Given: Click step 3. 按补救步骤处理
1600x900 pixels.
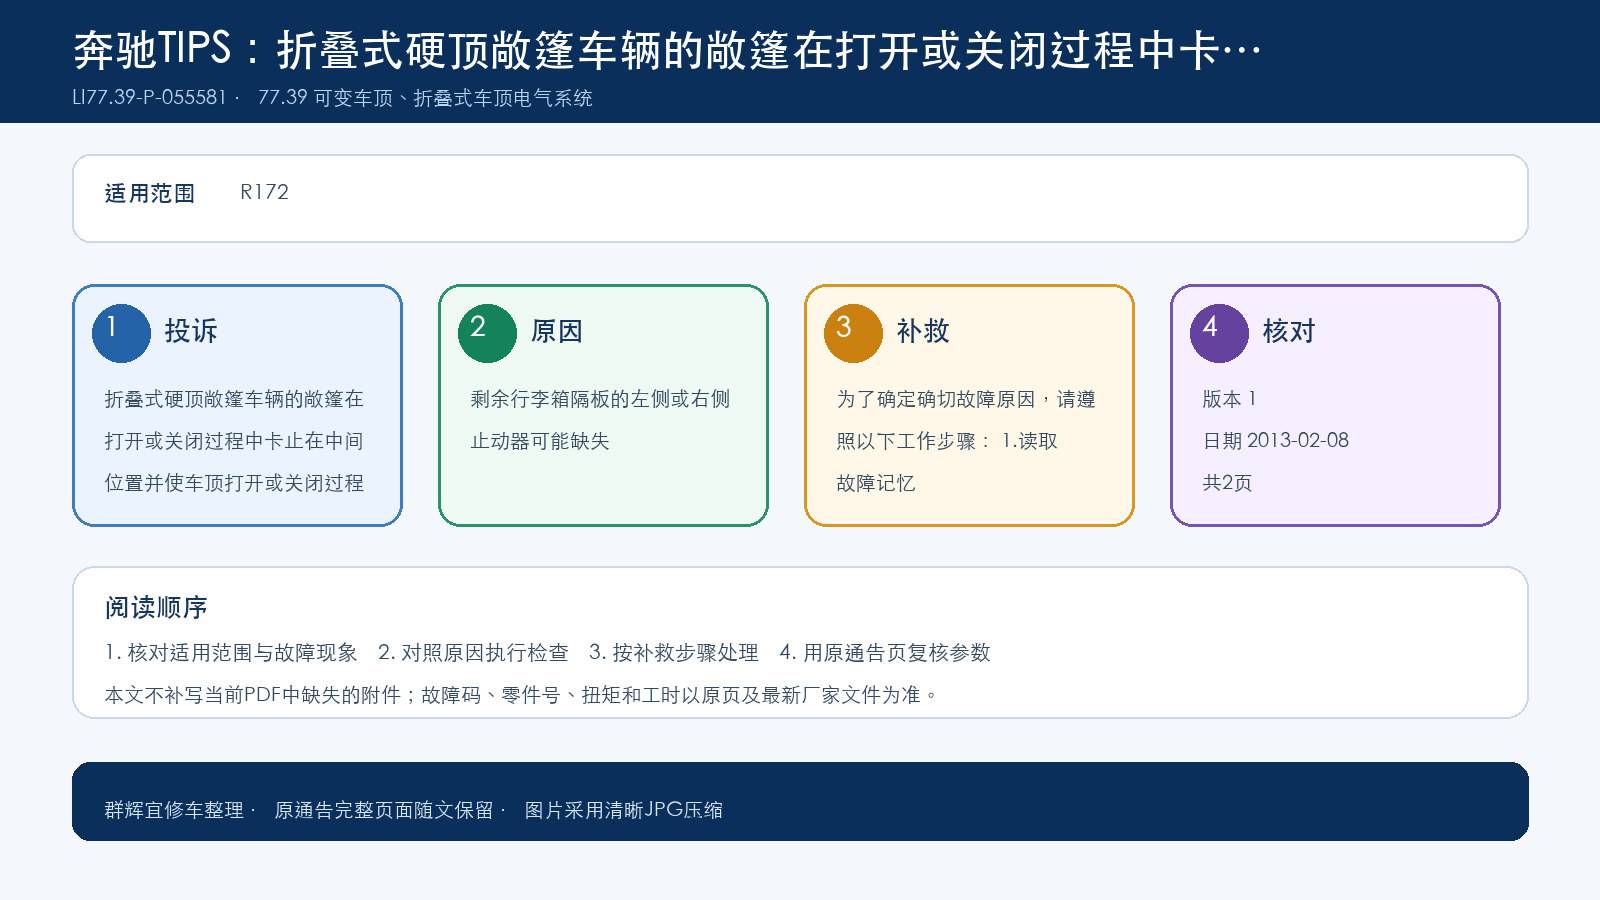Looking at the screenshot, I should coord(674,653).
